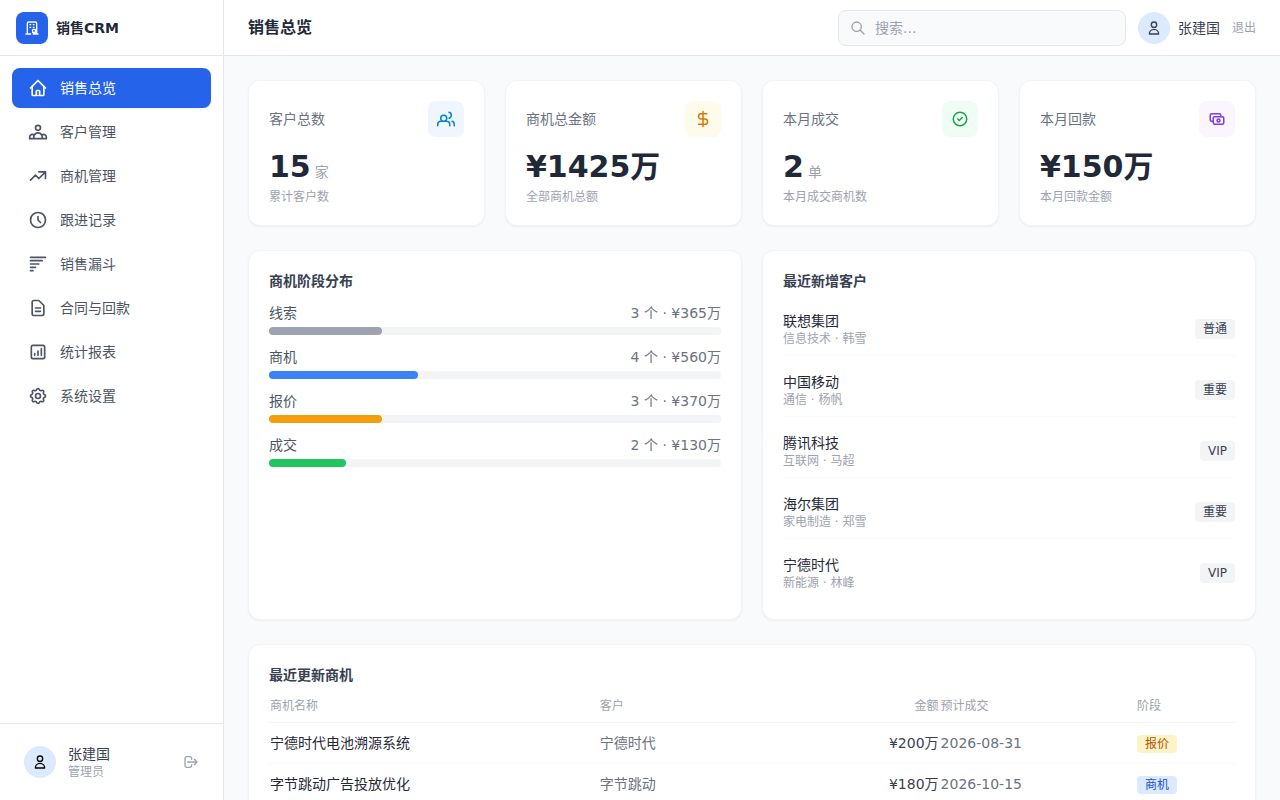Viewport: 1280px width, 800px height.
Task: Click the document icon beside 合同与回款
Action: (x=38, y=308)
